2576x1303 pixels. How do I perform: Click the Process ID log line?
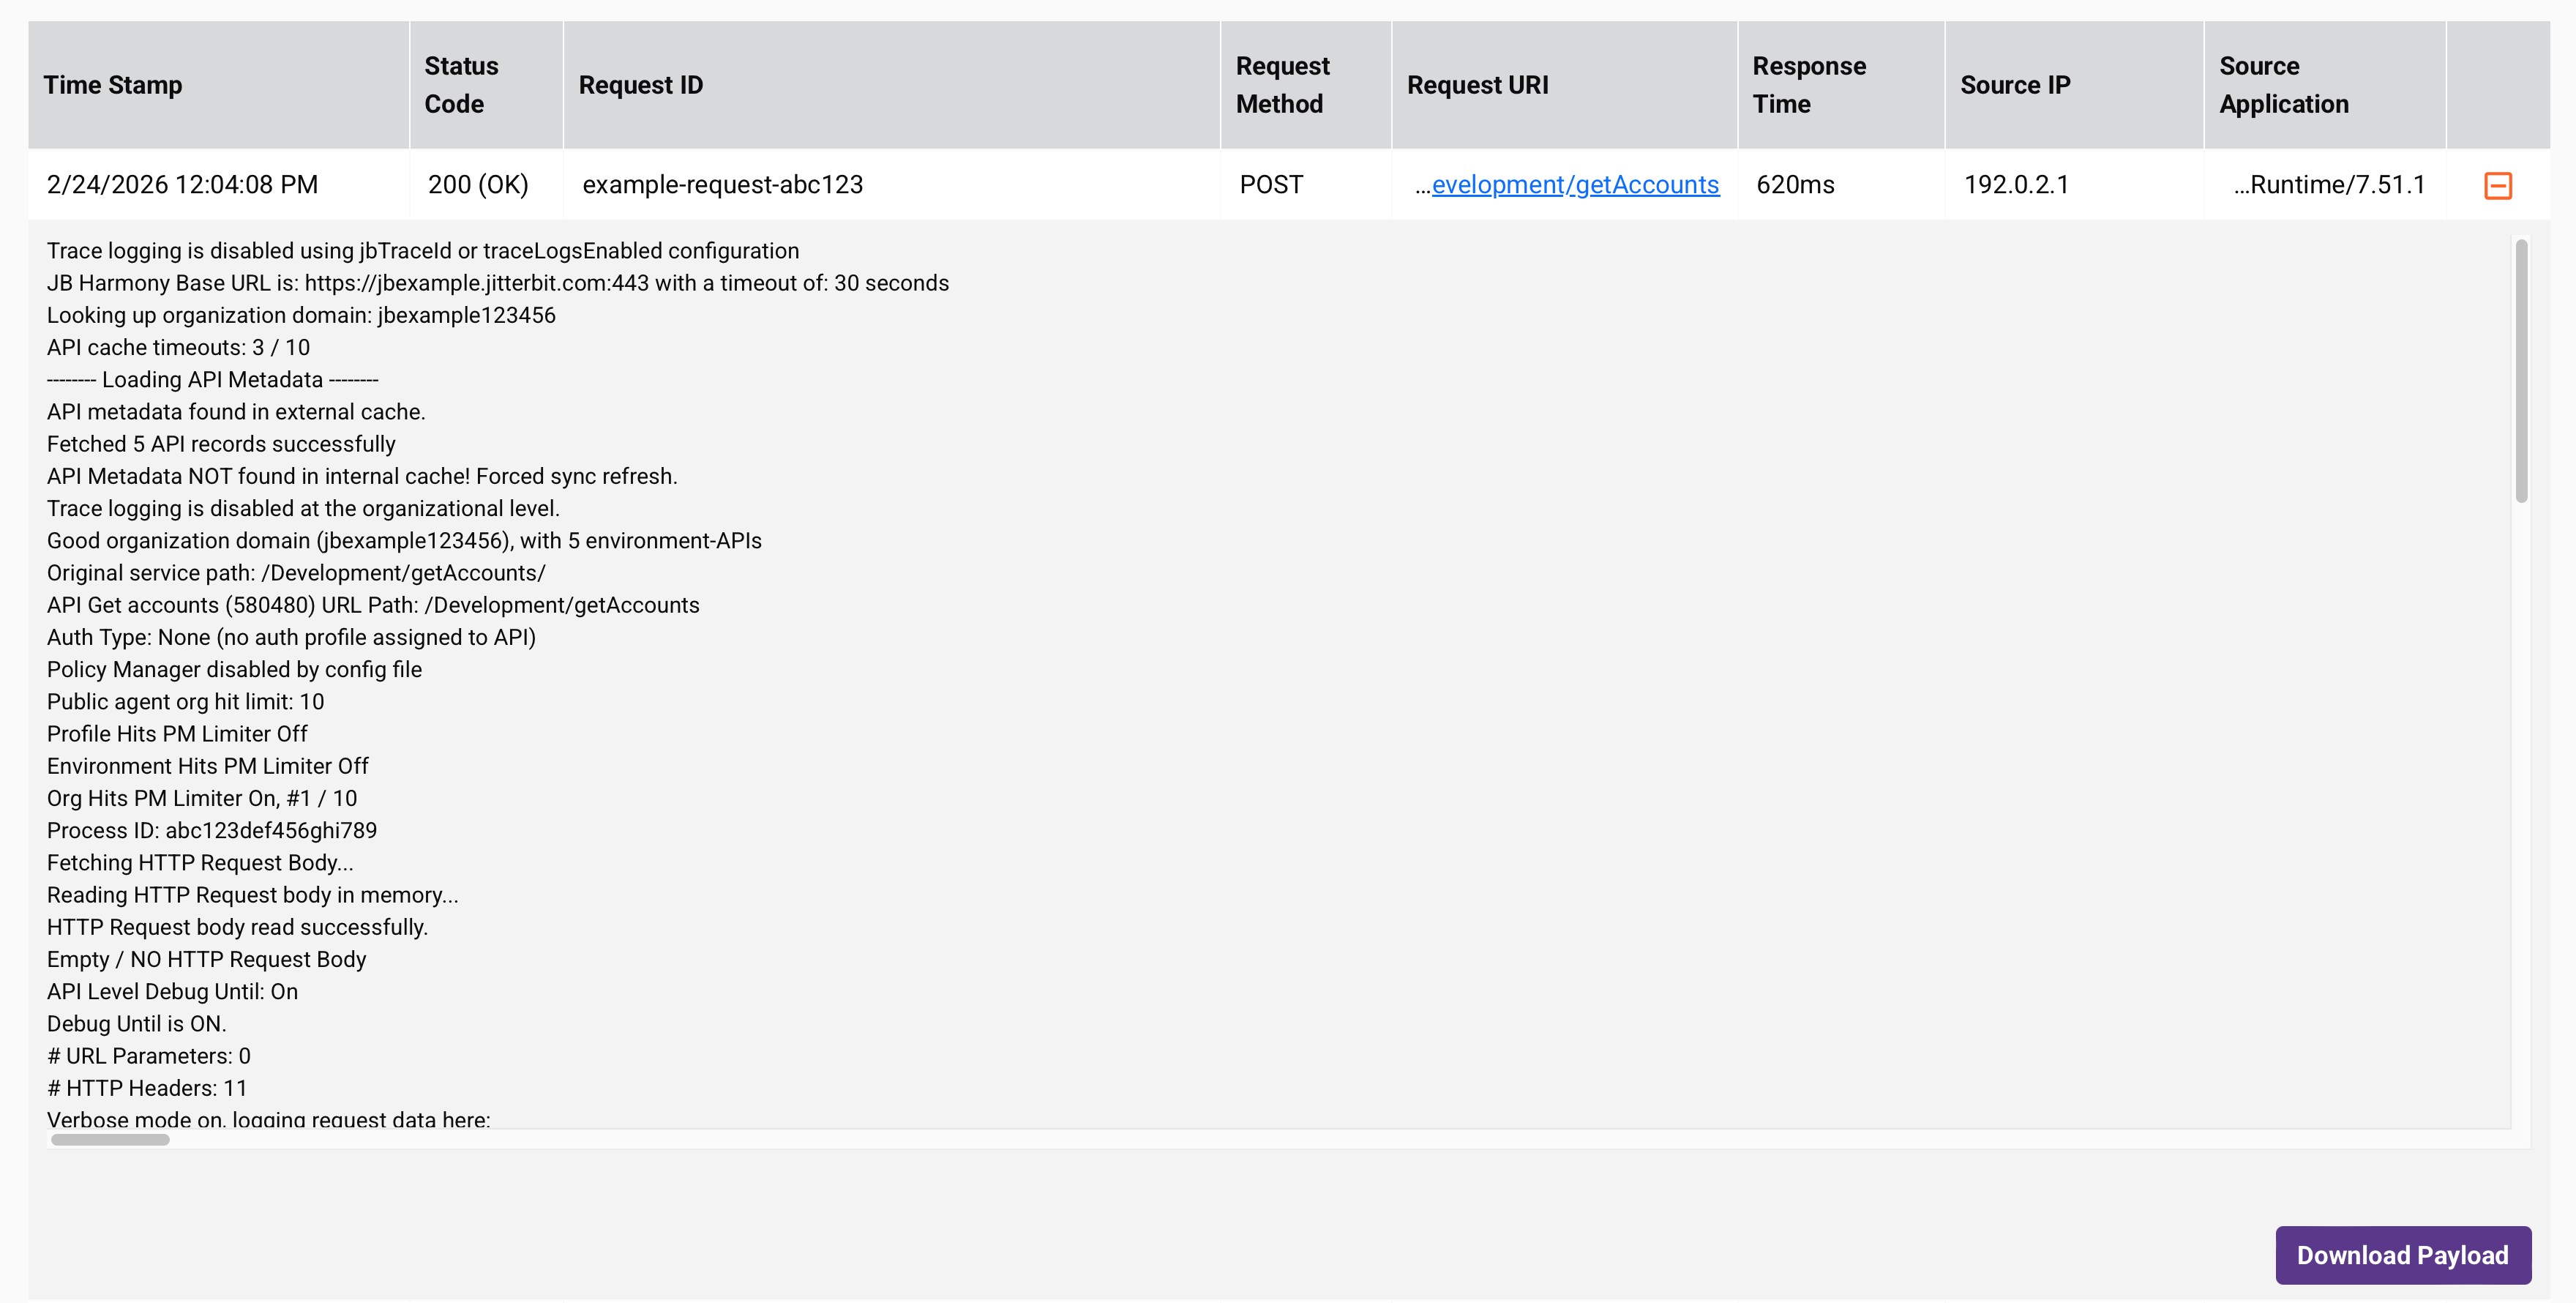212,830
